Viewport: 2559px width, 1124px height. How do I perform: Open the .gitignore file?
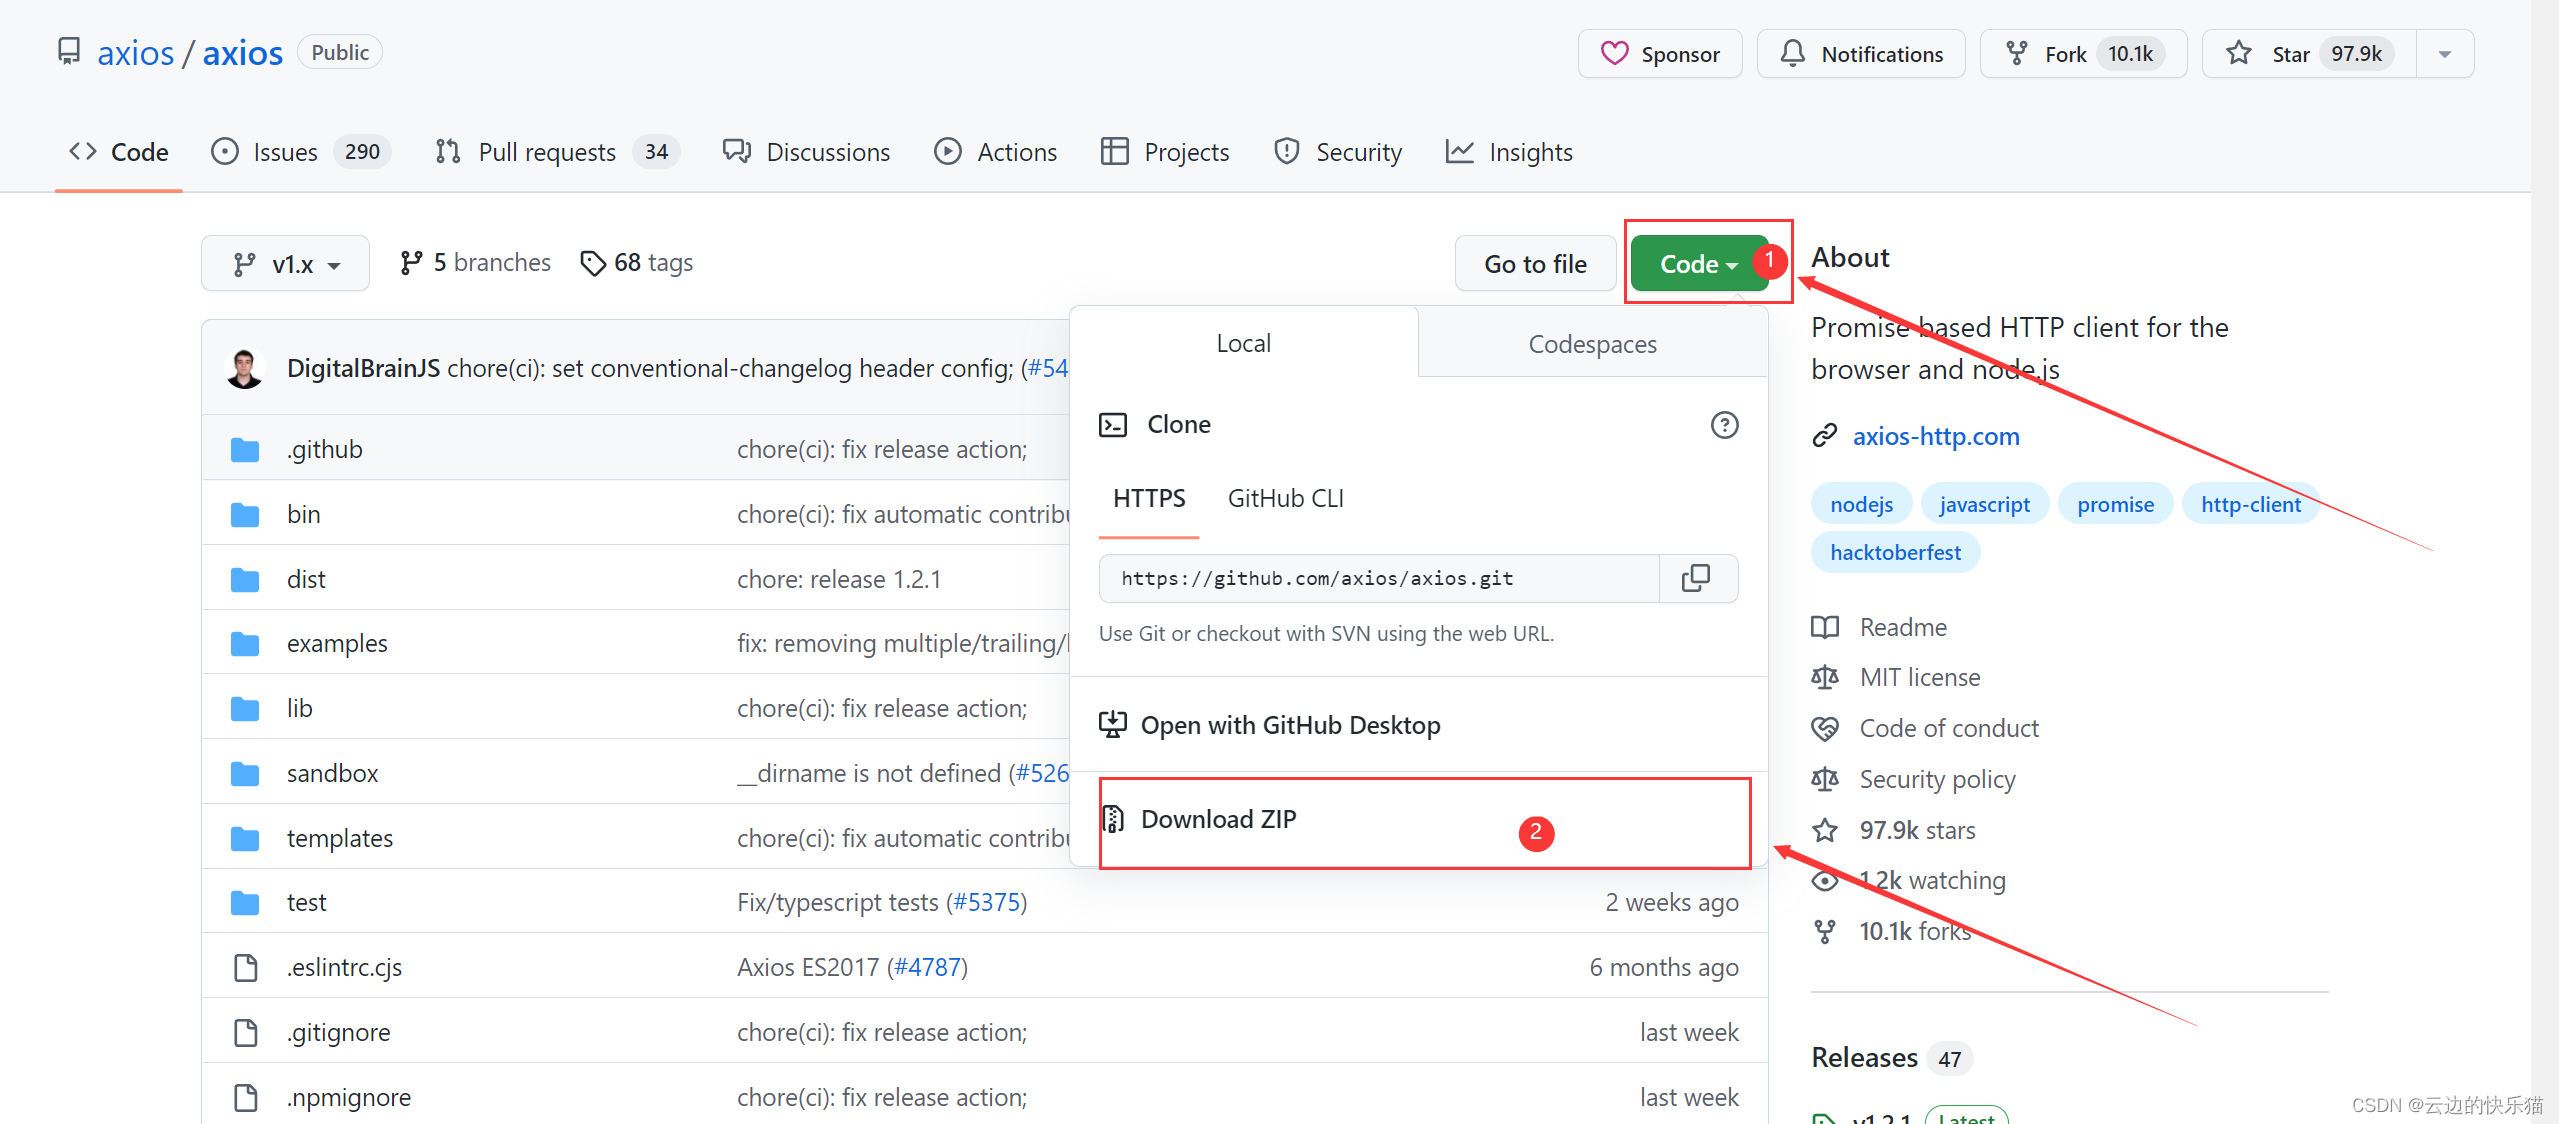tap(339, 1032)
